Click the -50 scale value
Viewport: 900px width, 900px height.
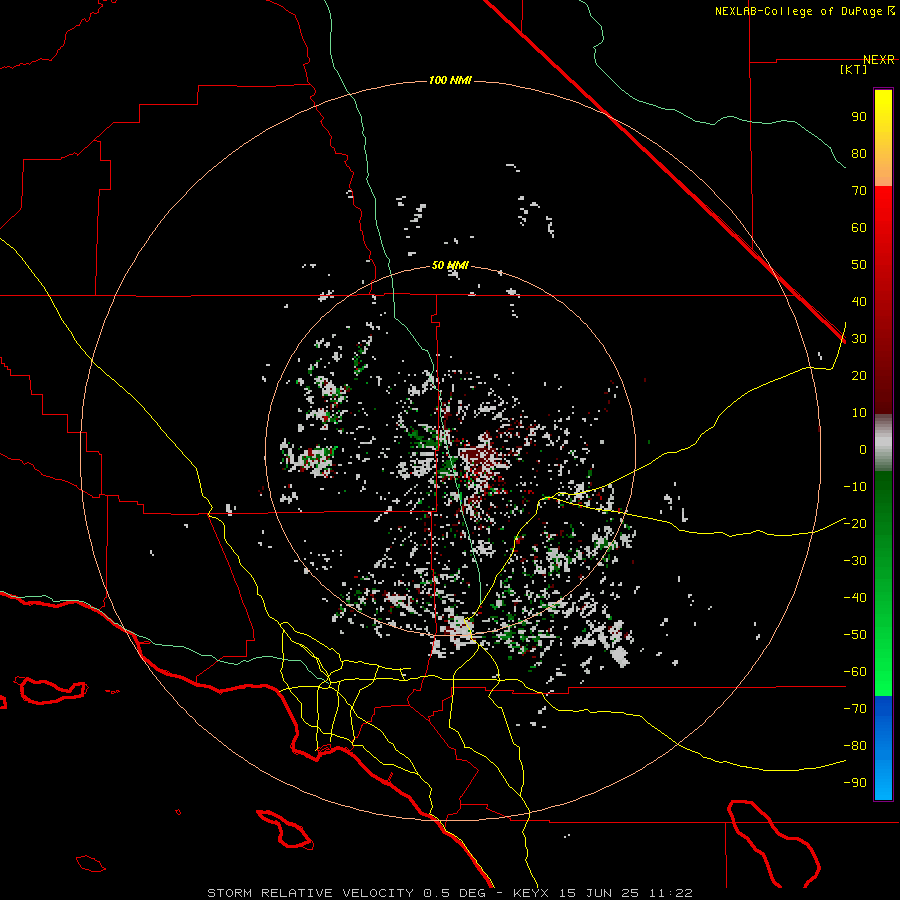[x=855, y=635]
